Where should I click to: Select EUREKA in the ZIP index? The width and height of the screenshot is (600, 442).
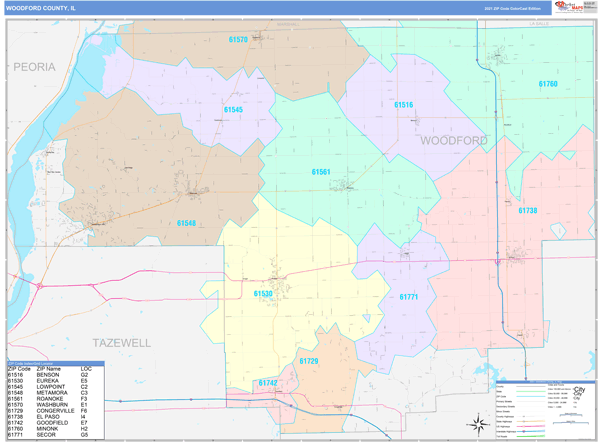point(47,381)
